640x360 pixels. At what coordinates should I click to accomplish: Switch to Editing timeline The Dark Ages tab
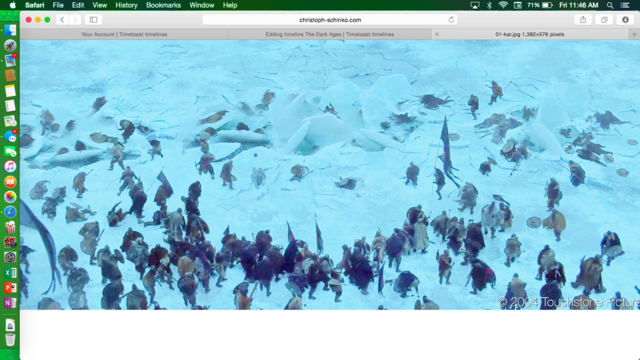click(330, 34)
